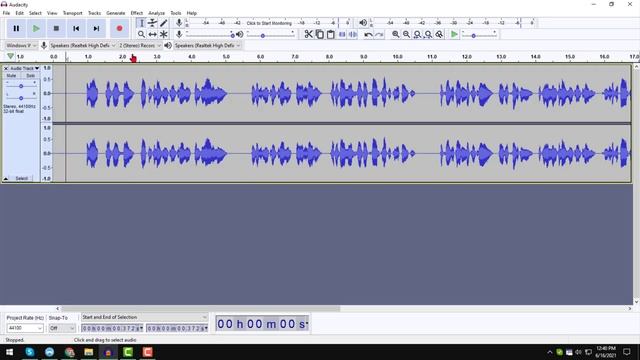Open File Explorer from the taskbar
The image size is (640, 360).
pos(89,352)
